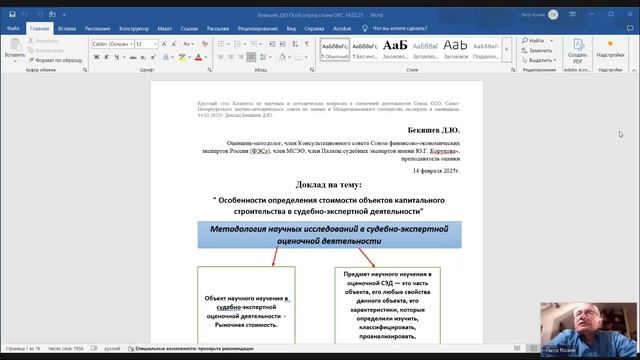Apply text effects icon

pyautogui.click(x=166, y=57)
